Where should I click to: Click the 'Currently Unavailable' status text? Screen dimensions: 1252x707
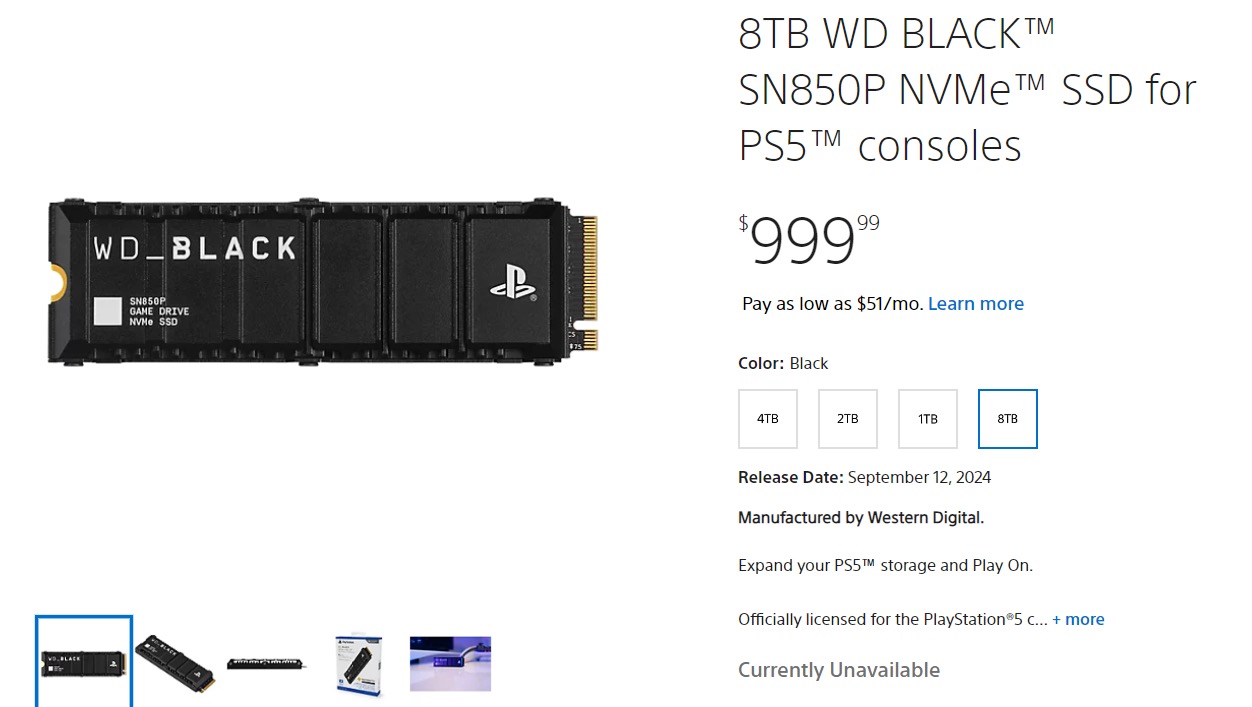(x=839, y=670)
